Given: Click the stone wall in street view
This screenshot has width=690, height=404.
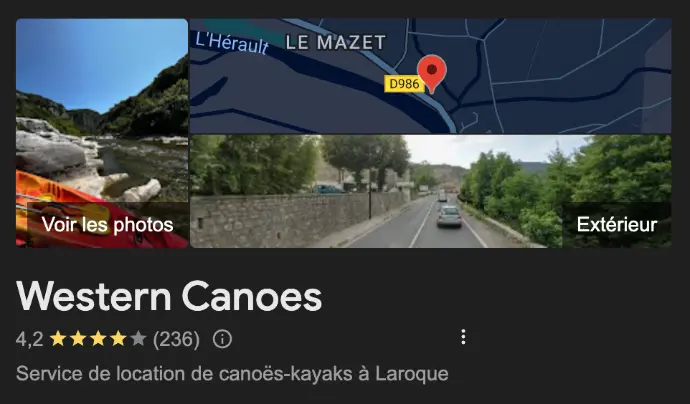Looking at the screenshot, I should coord(290,220).
